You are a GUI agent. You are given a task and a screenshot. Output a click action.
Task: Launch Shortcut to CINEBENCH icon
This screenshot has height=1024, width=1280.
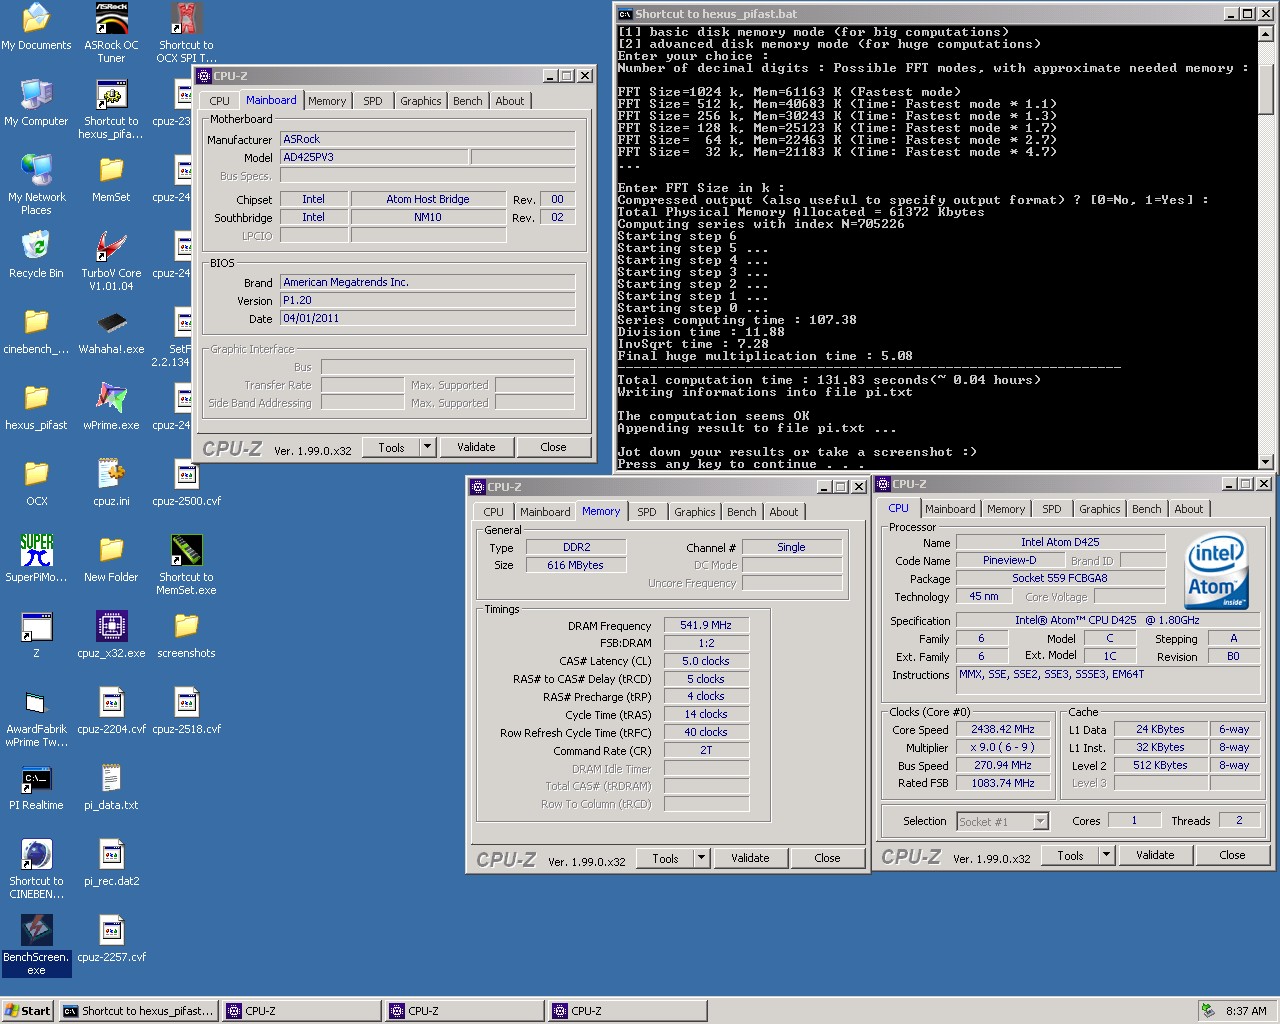coord(36,869)
